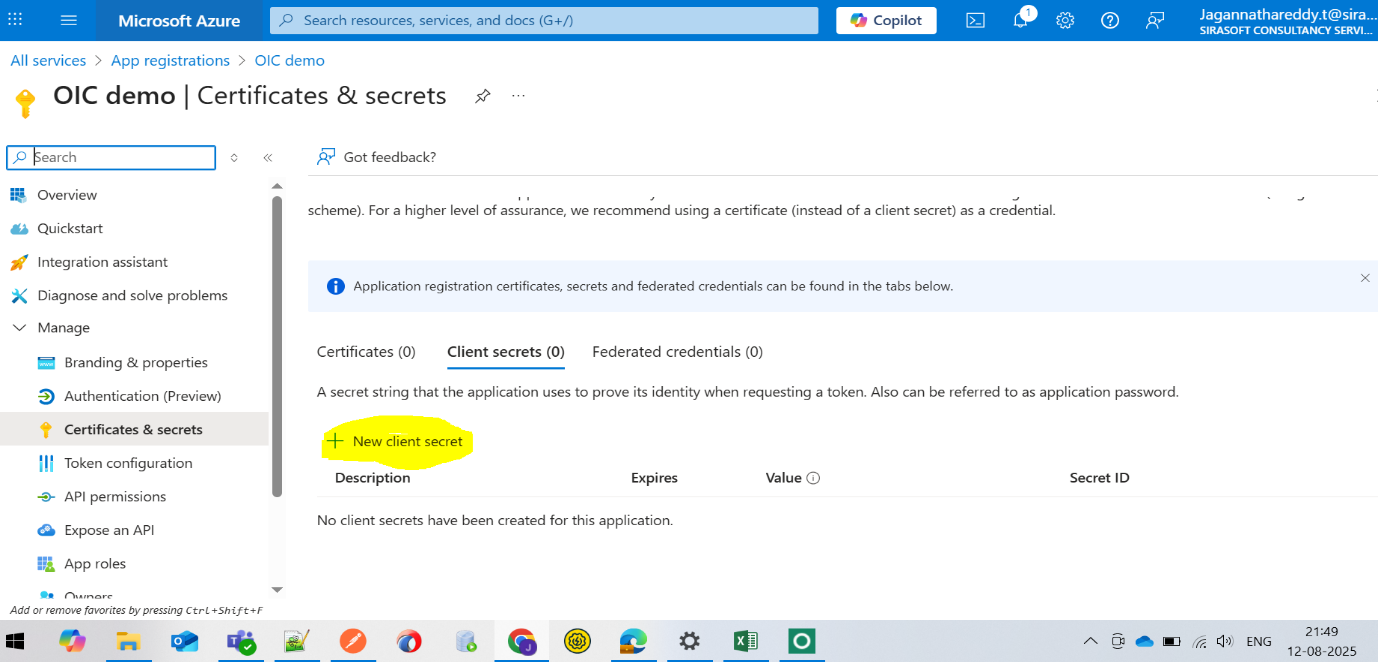Open the Help question mark icon
The image size is (1378, 662).
coord(1110,20)
